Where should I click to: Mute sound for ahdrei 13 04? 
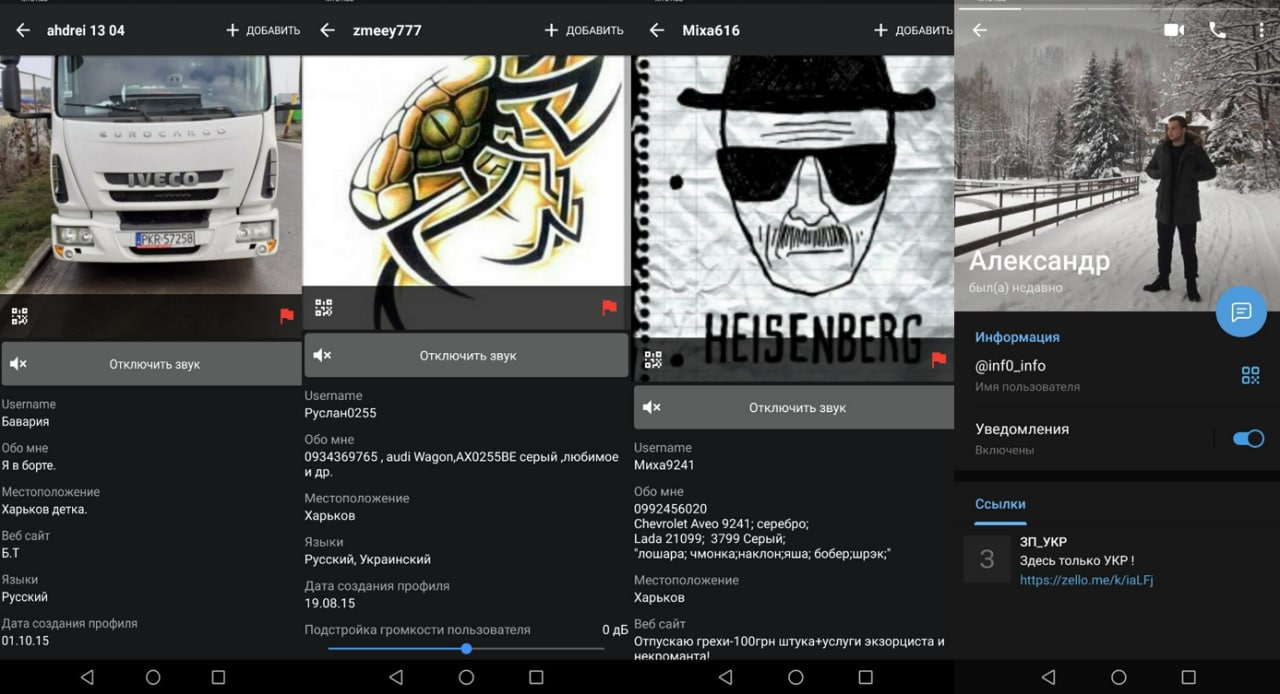pyautogui.click(x=151, y=364)
